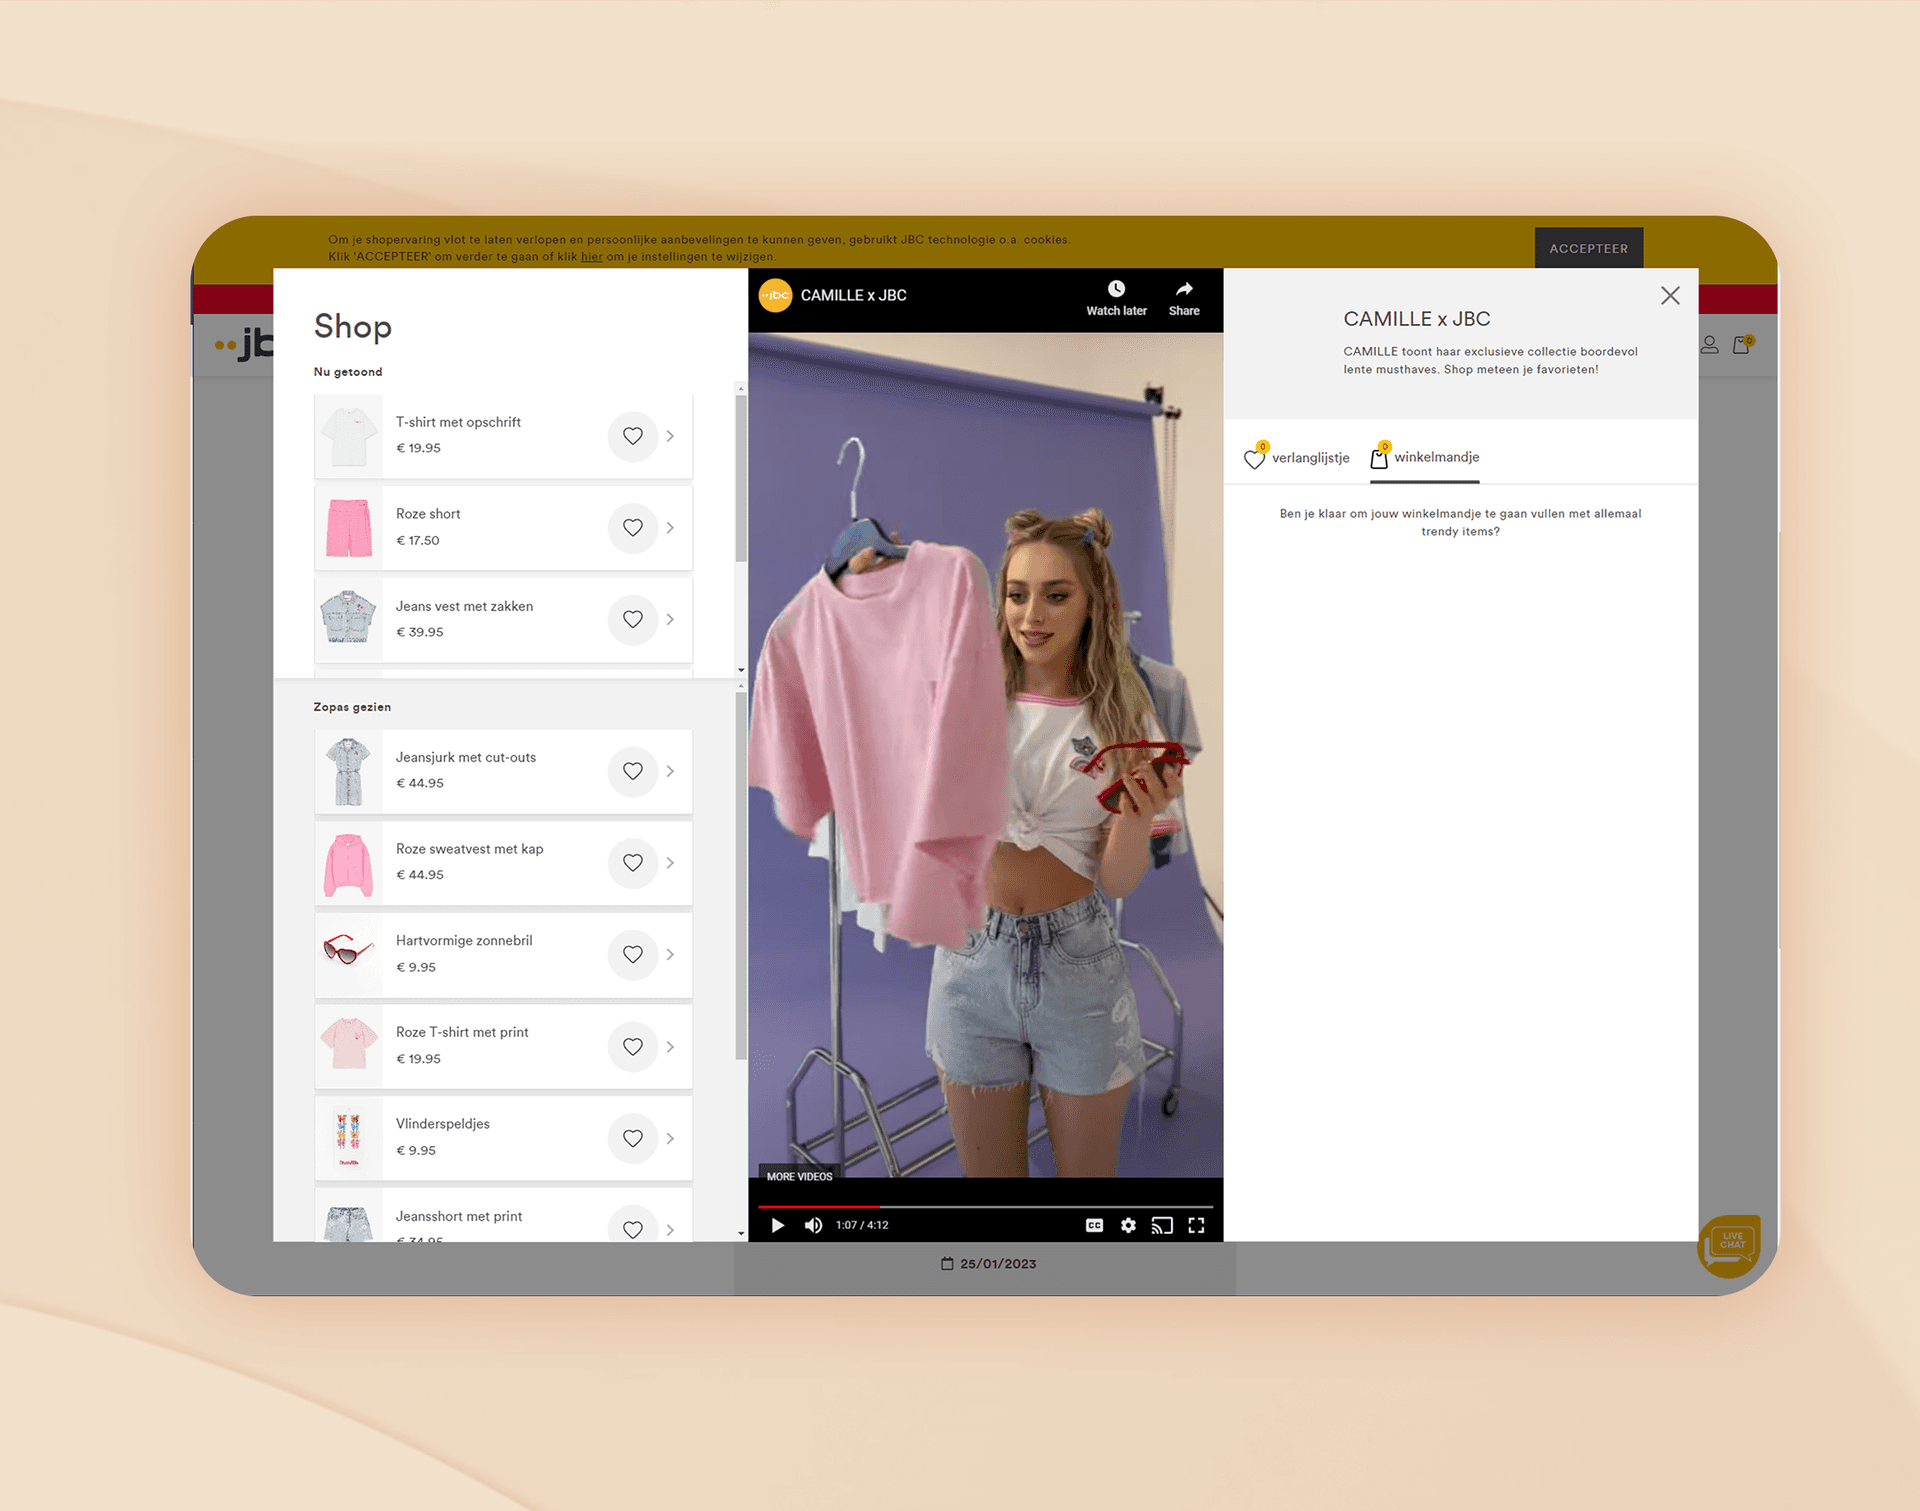1920x1511 pixels.
Task: Expand the Jeansshort met print details
Action: 670,1227
